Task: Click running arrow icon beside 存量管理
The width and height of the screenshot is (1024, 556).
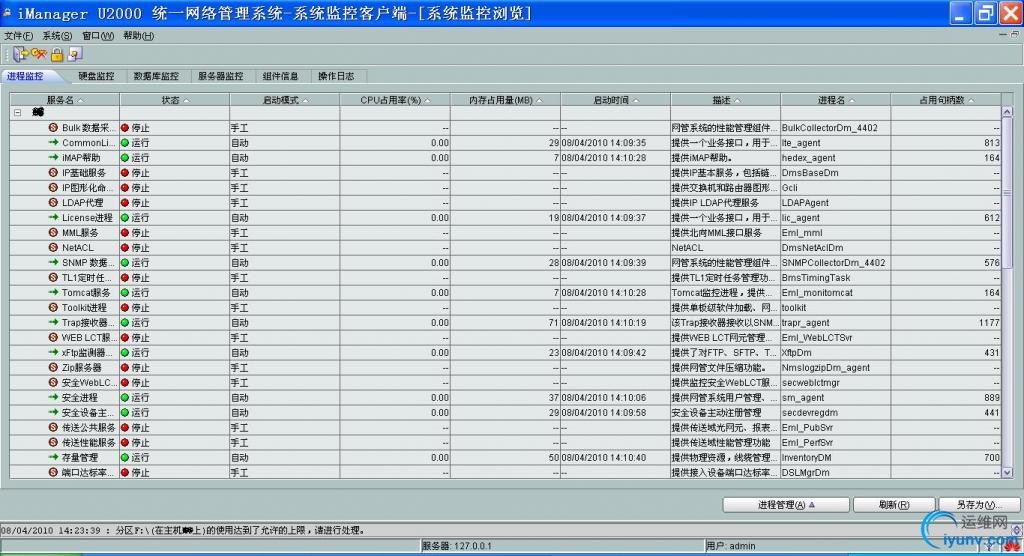Action: coord(54,457)
